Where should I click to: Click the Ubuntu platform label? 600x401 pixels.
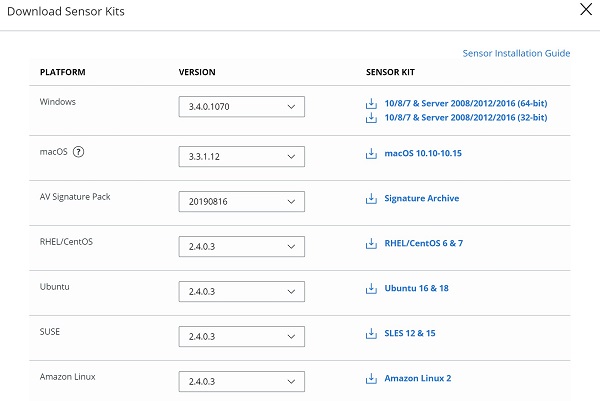(55, 287)
